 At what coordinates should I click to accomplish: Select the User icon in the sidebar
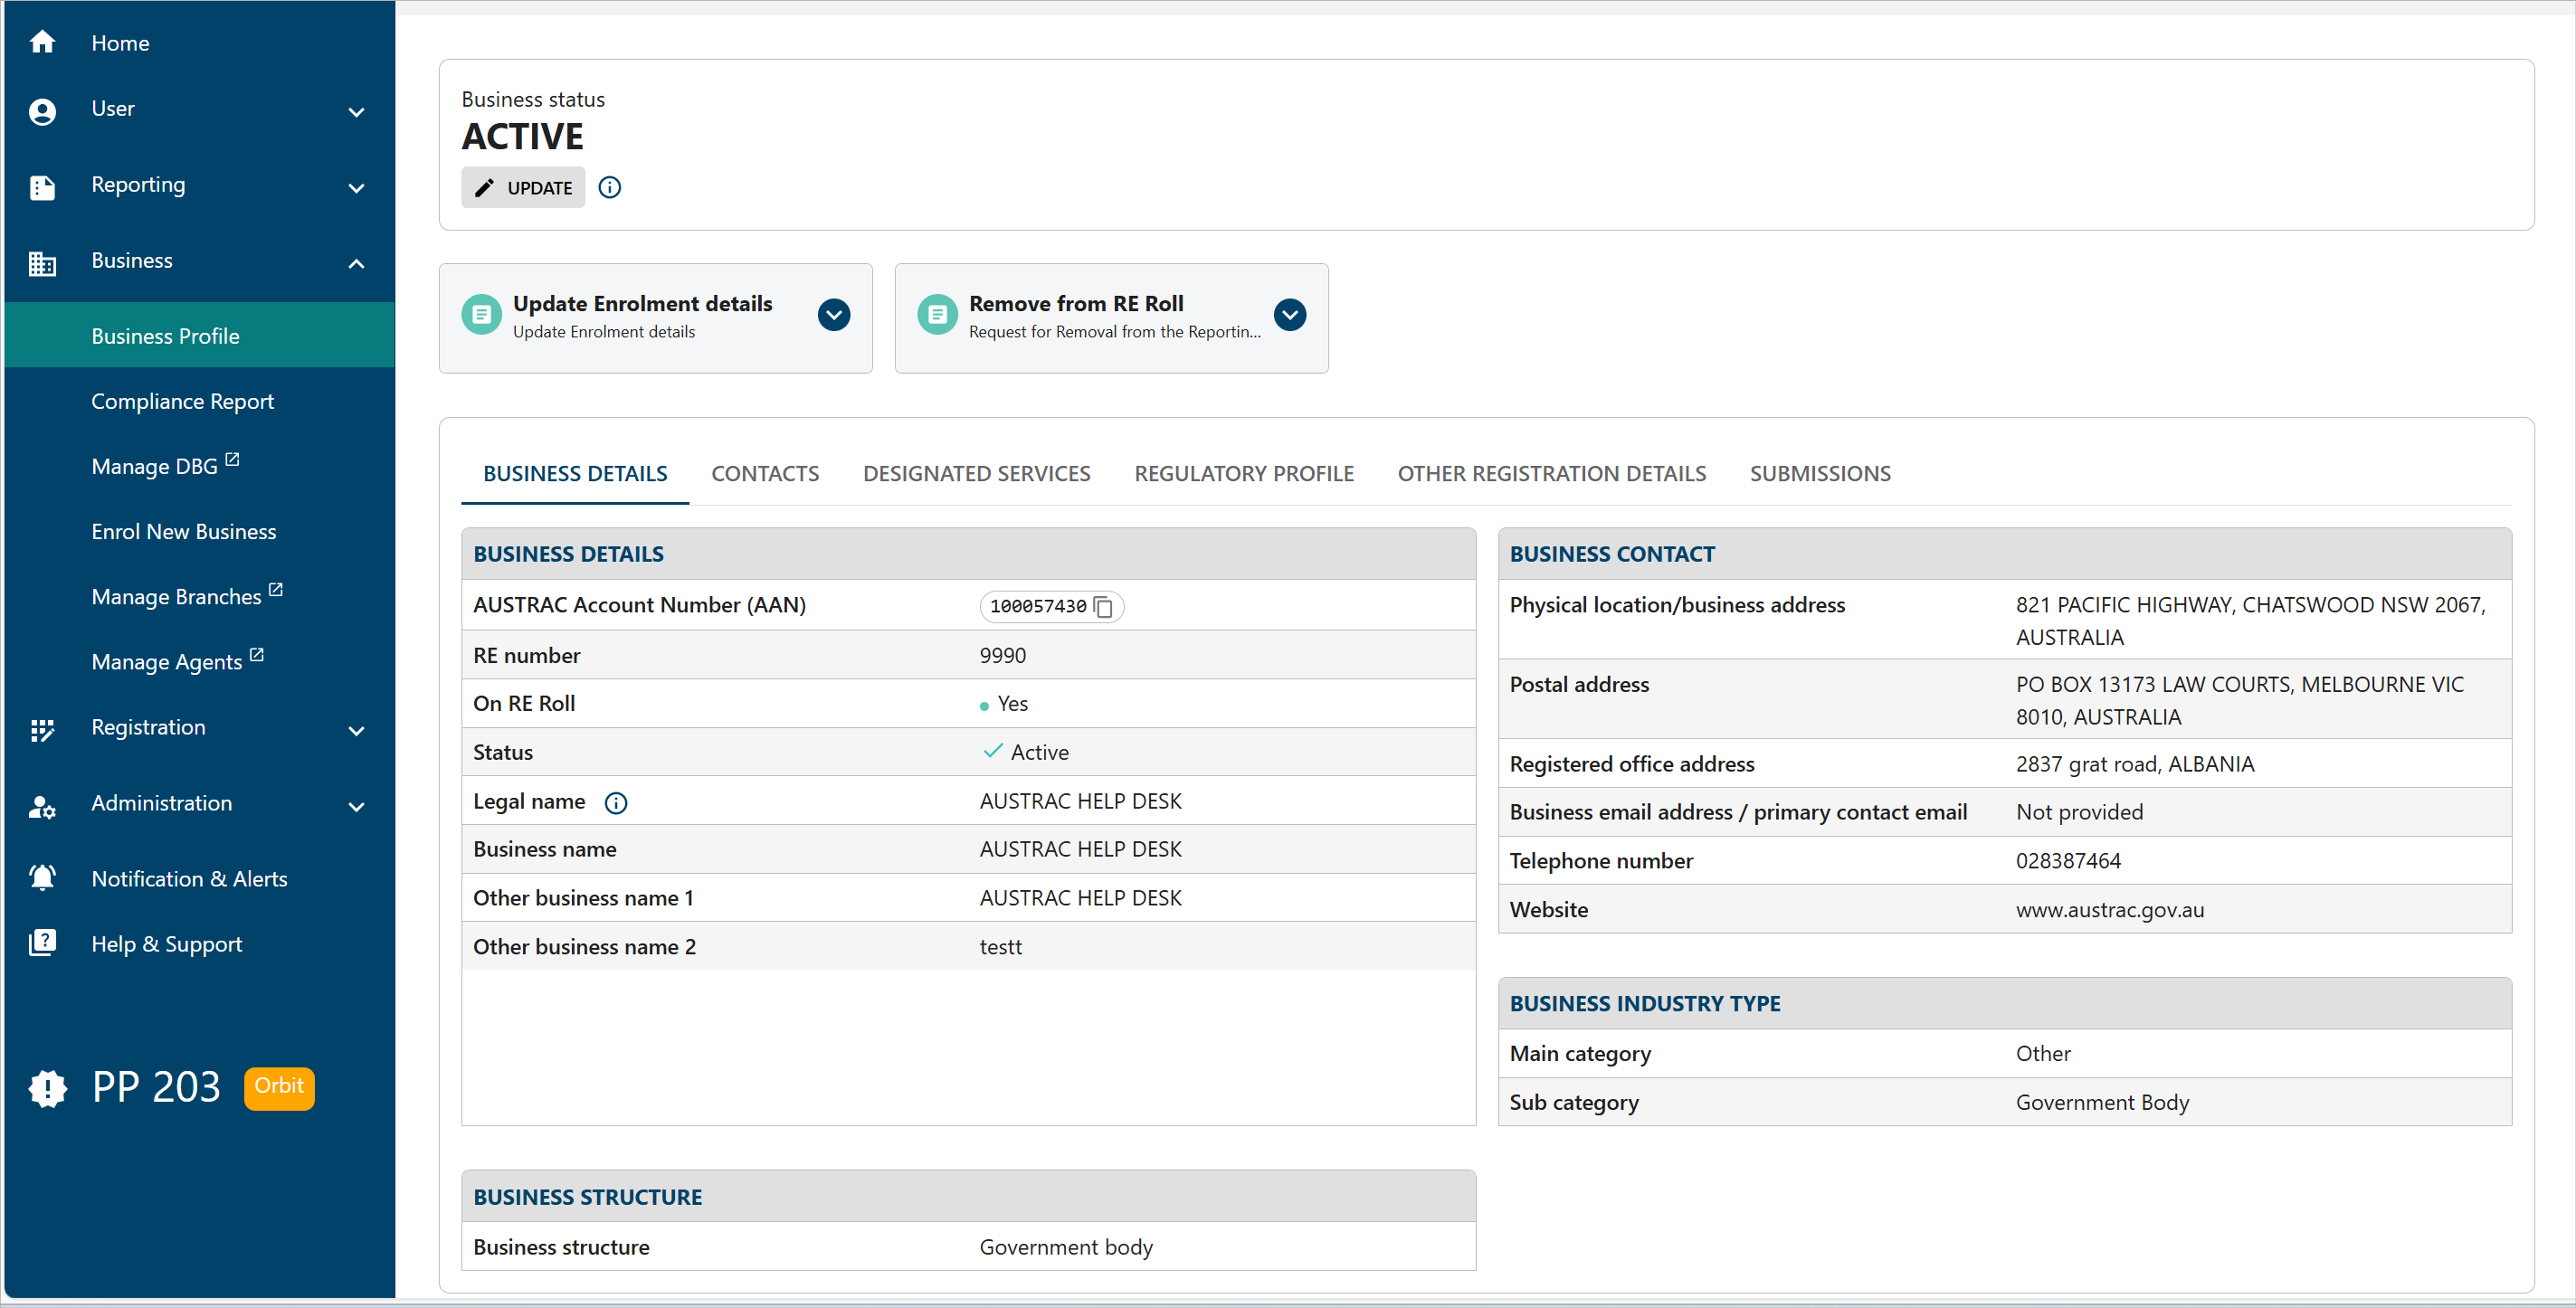coord(42,112)
